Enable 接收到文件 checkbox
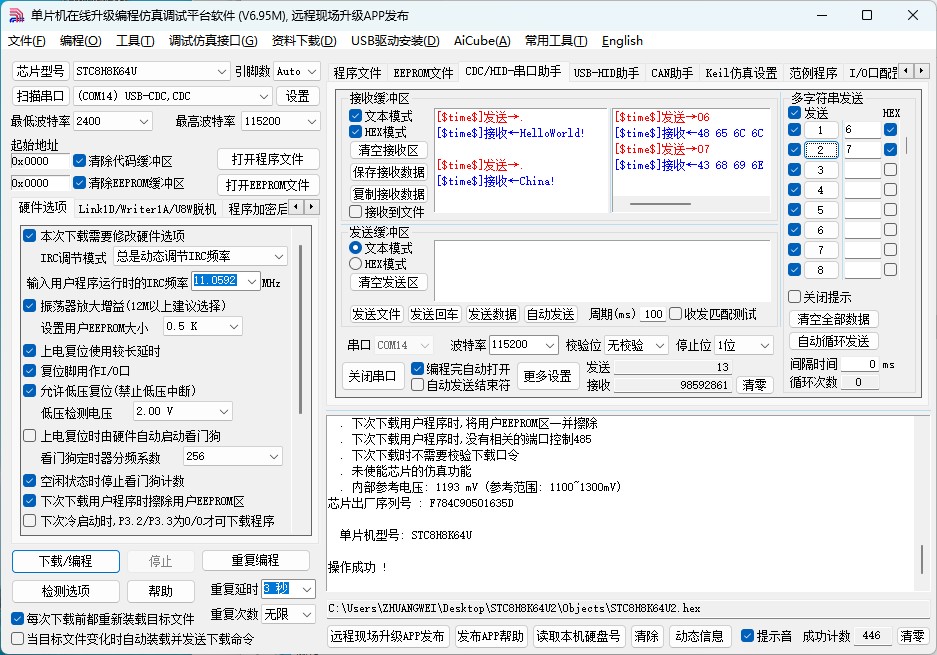Viewport: 937px width, 655px height. tap(356, 212)
